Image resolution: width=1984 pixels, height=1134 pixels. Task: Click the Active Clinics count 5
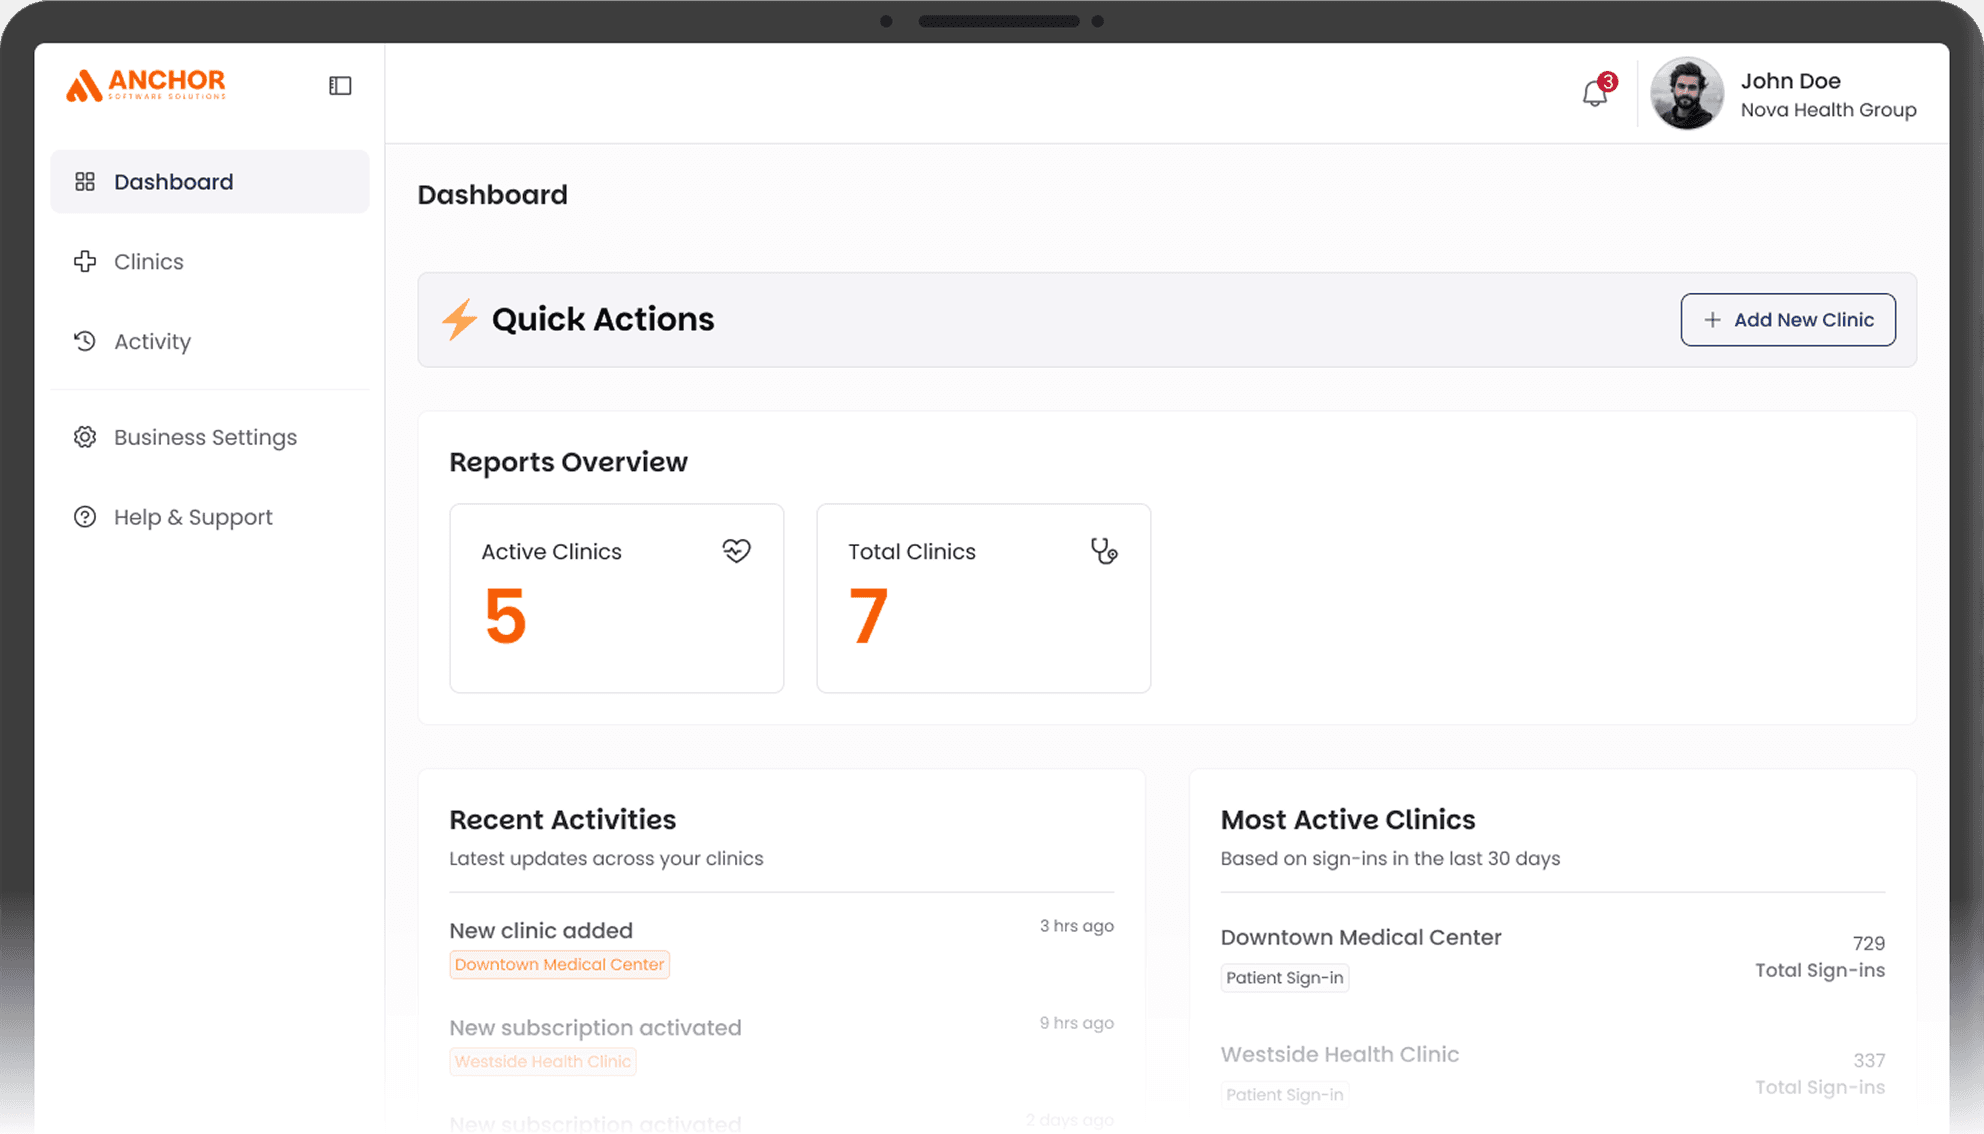click(505, 617)
